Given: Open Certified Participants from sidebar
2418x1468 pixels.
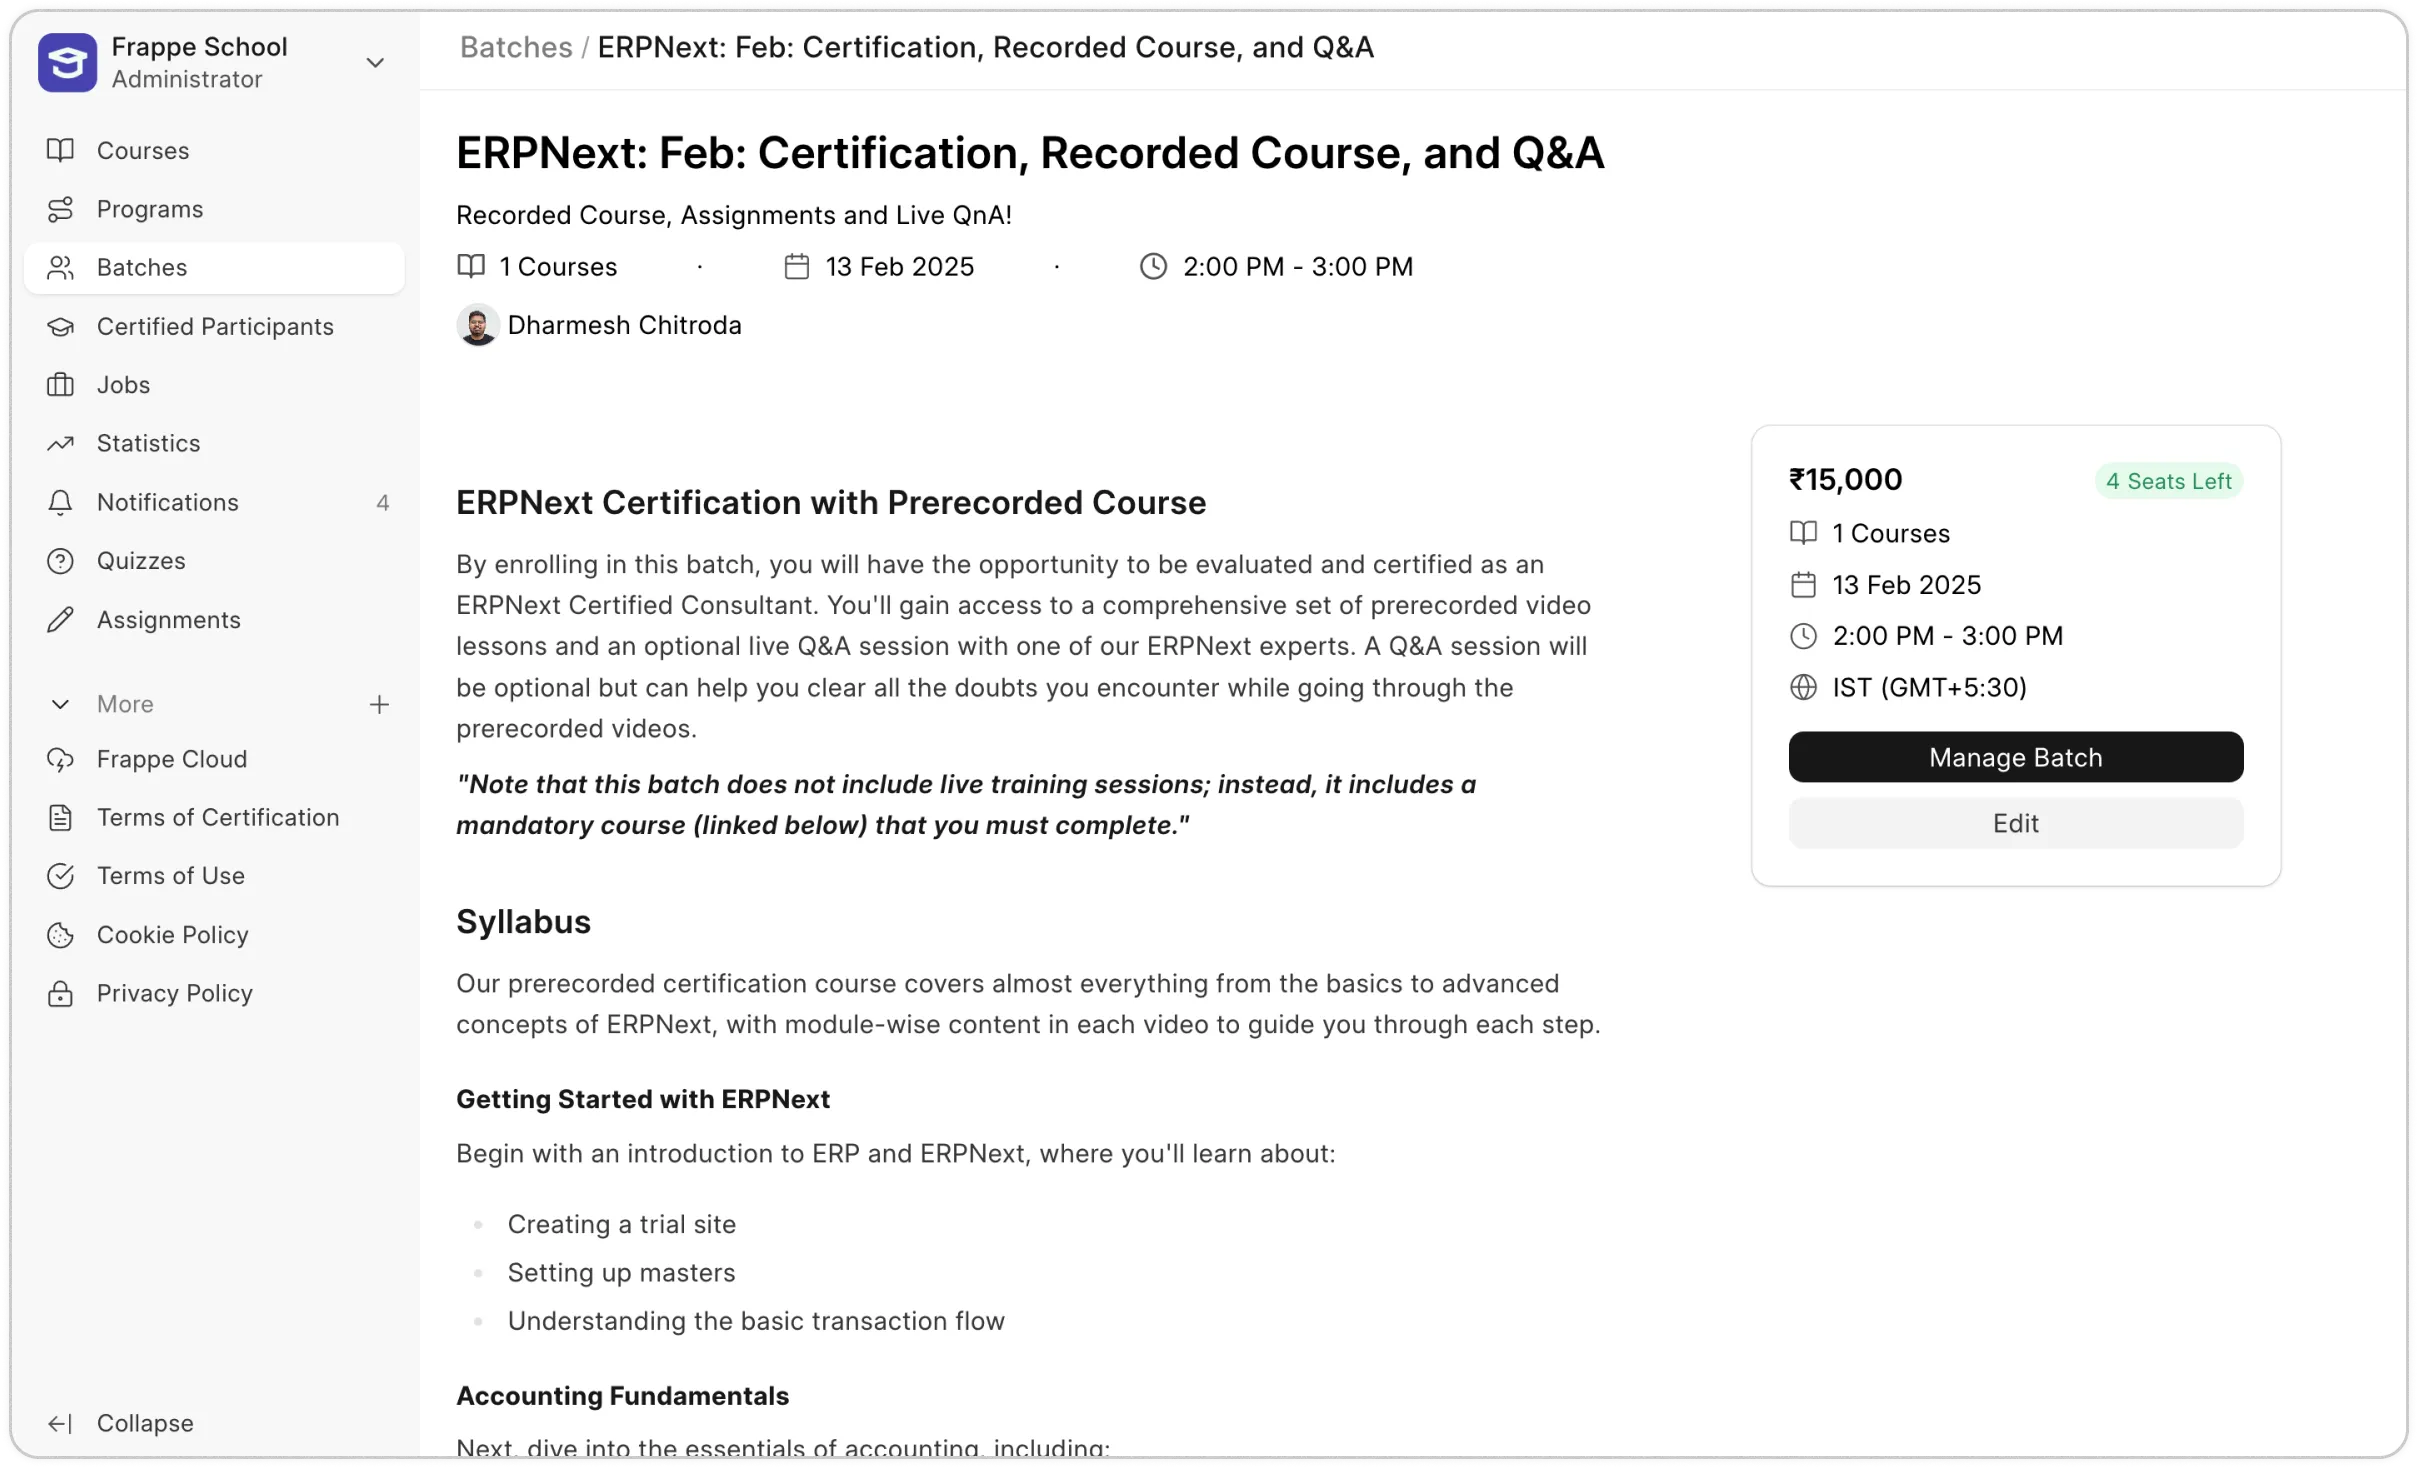Looking at the screenshot, I should 215,325.
